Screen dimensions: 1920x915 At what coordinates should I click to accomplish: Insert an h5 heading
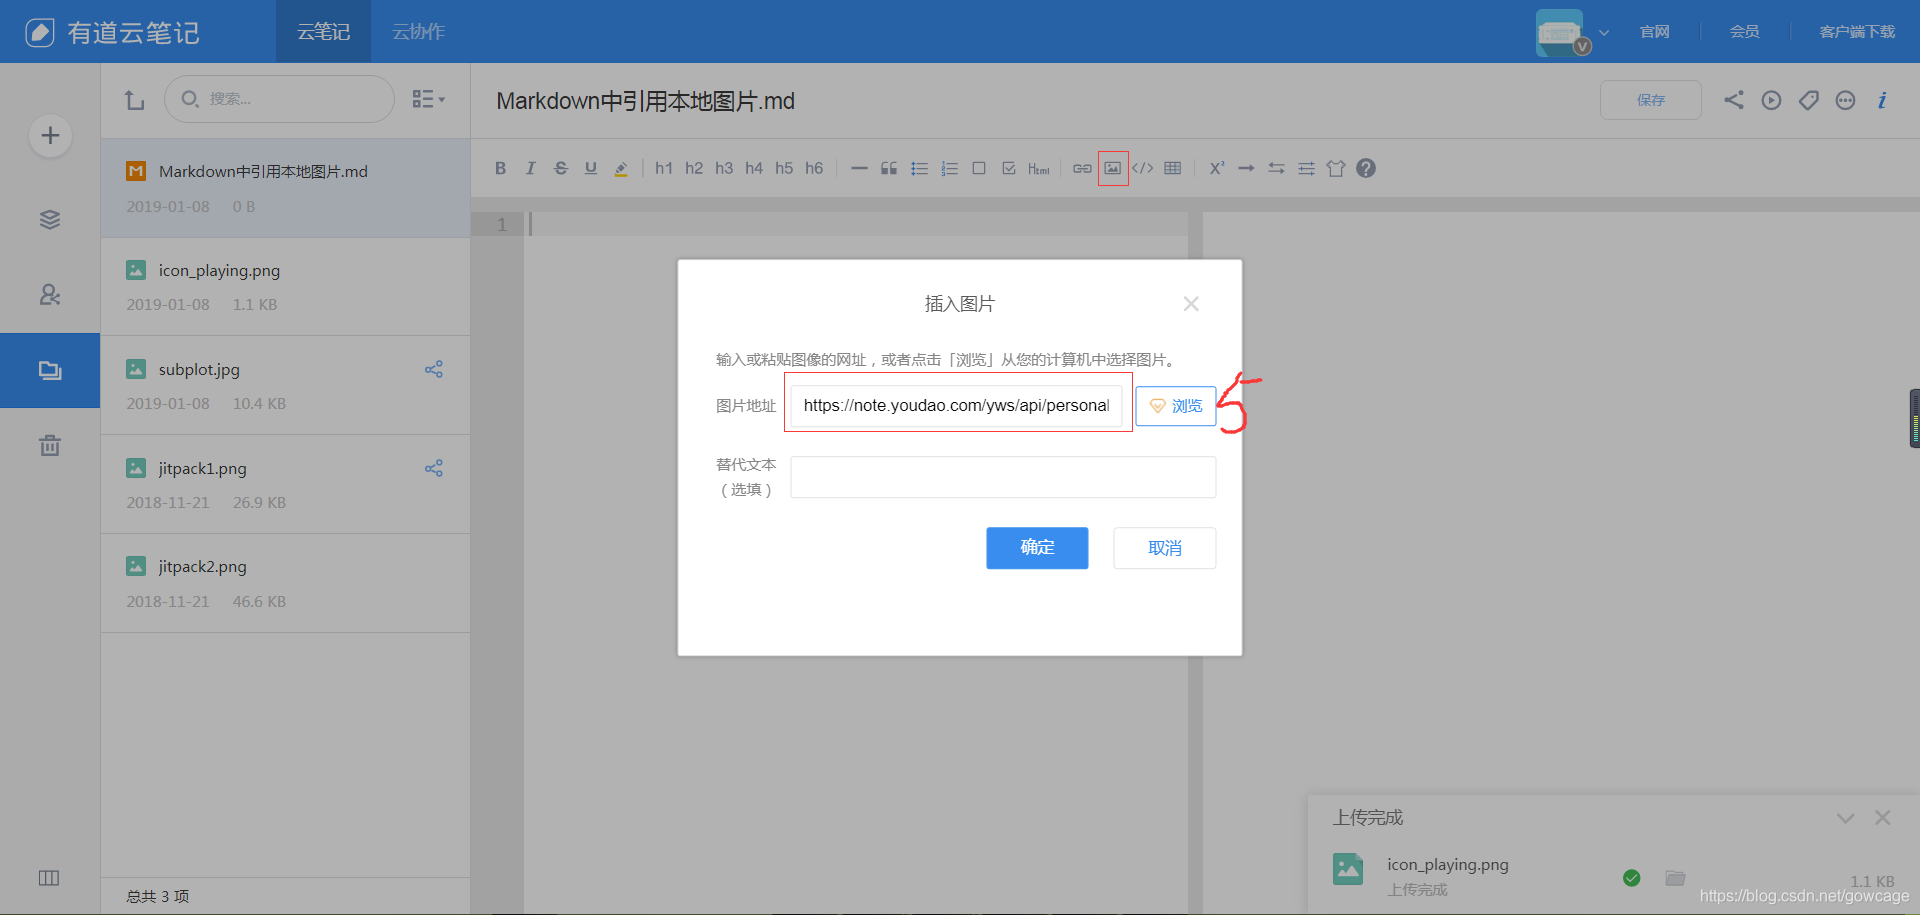(784, 168)
